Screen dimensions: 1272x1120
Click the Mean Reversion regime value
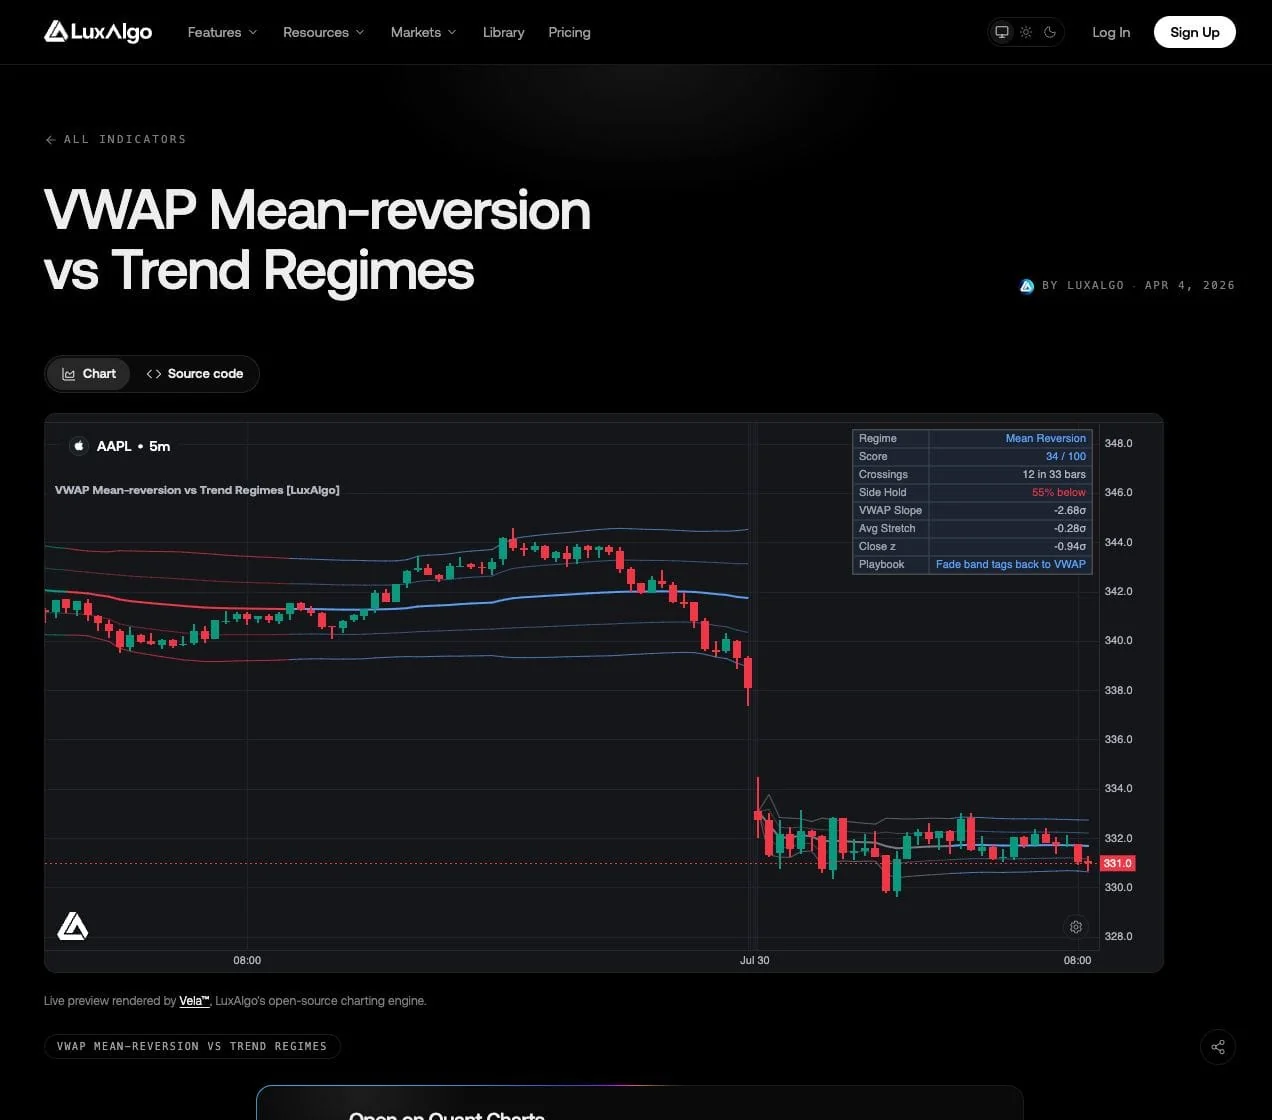[1045, 438]
